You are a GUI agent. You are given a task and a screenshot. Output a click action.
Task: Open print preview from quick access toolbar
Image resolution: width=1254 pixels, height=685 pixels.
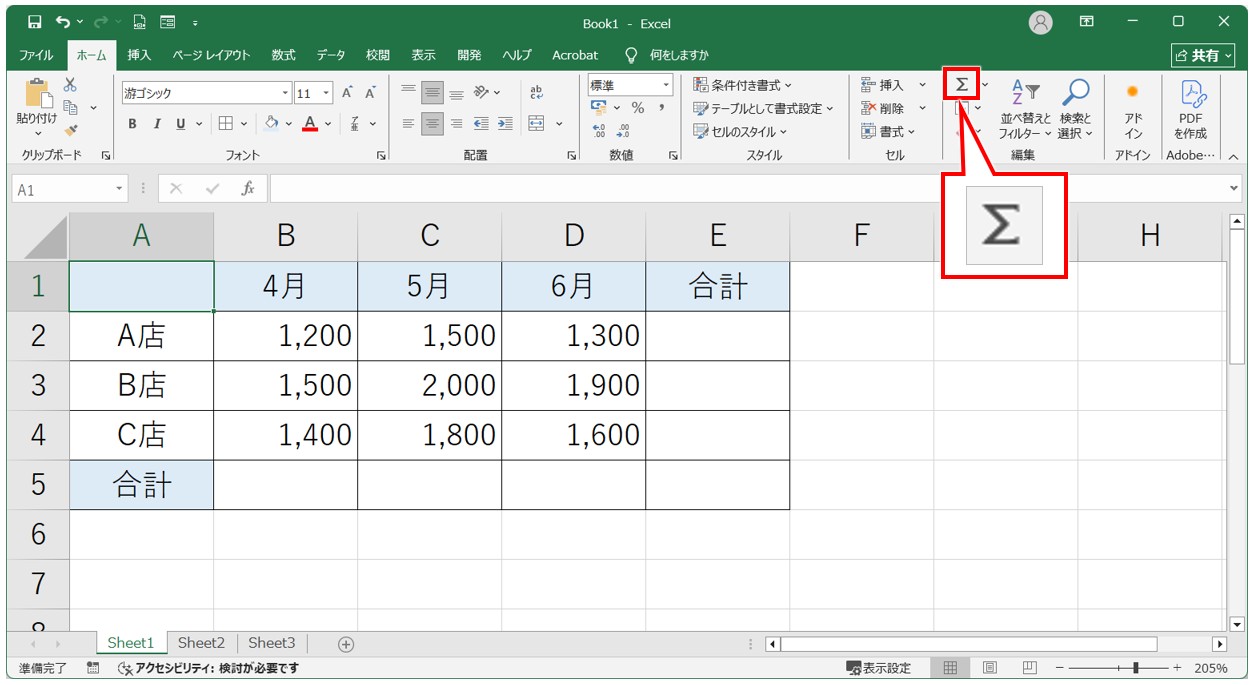tap(139, 22)
